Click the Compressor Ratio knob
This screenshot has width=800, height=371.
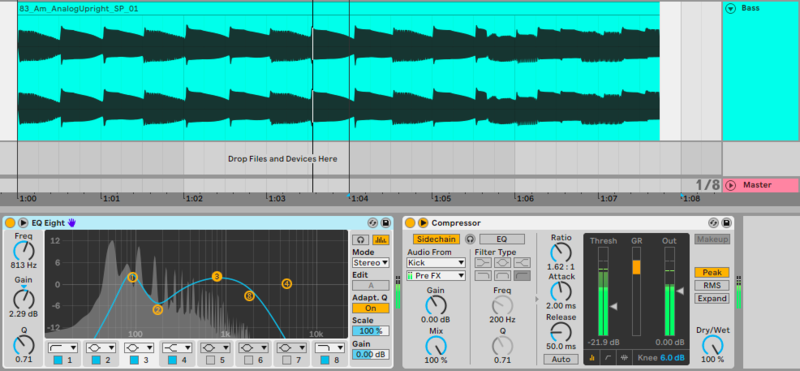pyautogui.click(x=561, y=253)
